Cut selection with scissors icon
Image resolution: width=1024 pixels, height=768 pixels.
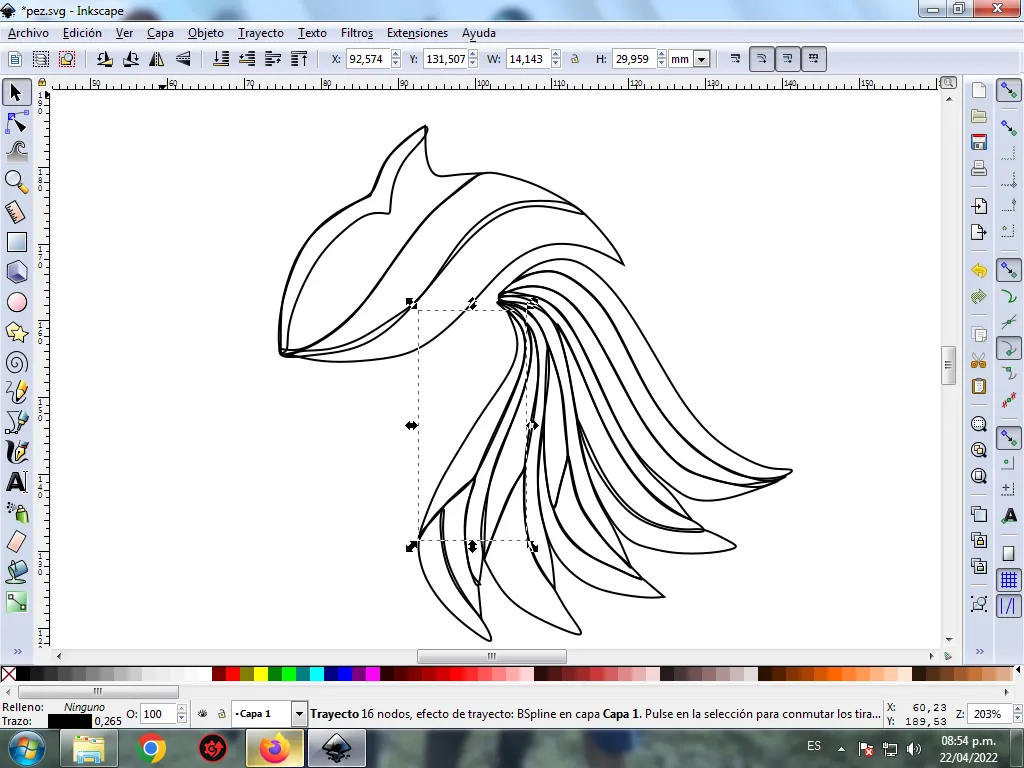(x=978, y=360)
